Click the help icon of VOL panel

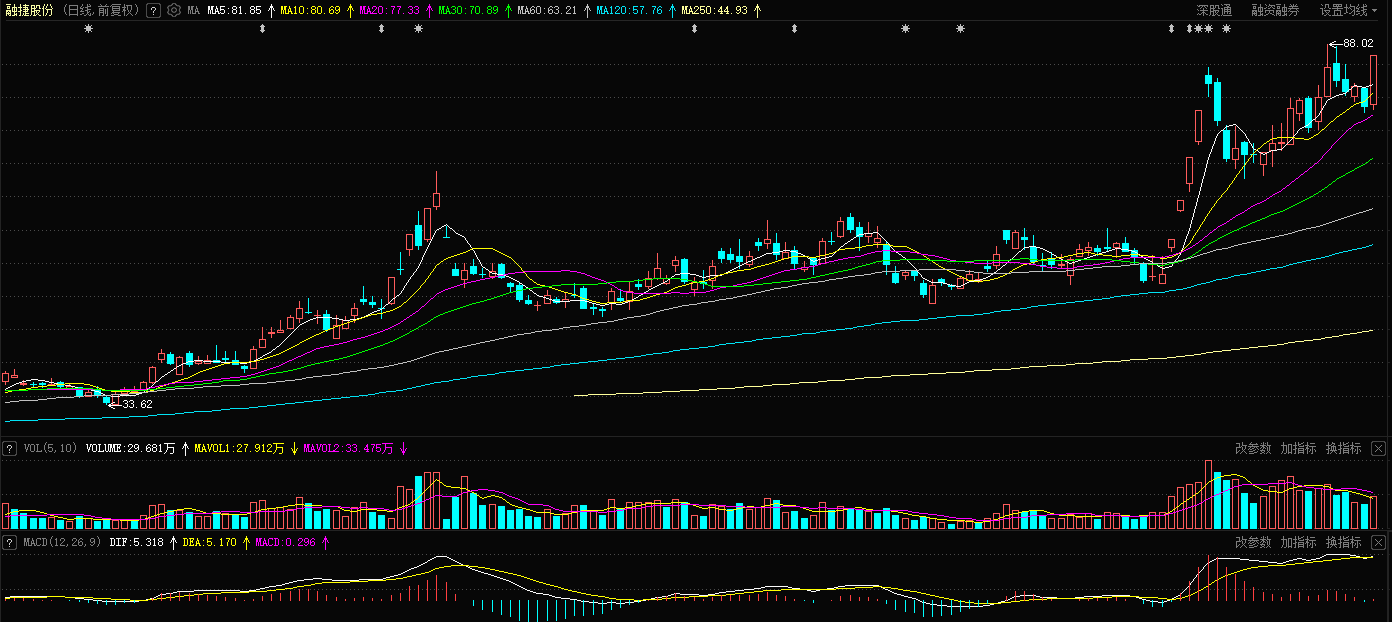(x=10, y=448)
